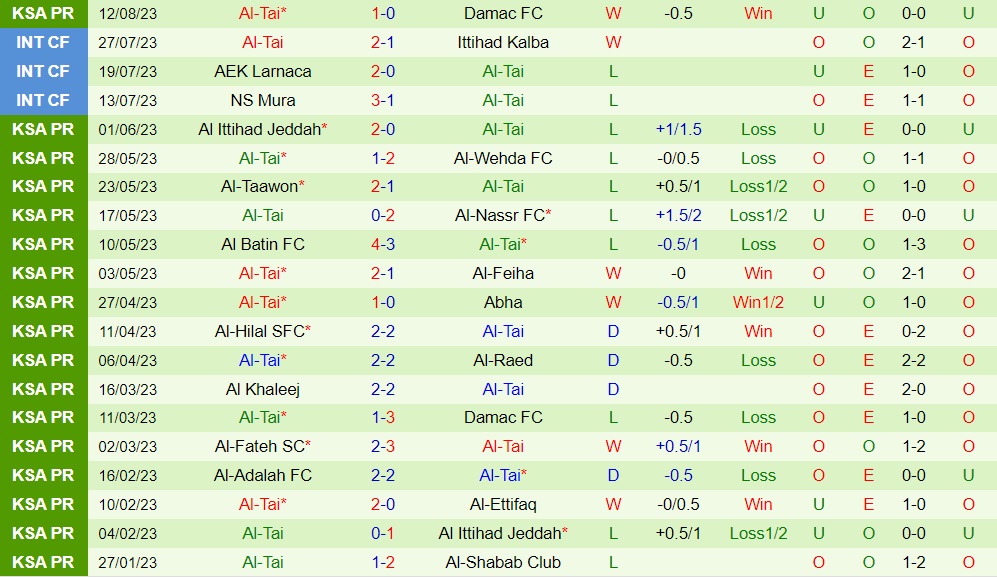Select the Al Khaleej team name
Screen dimensions: 997x577
[x=263, y=389]
